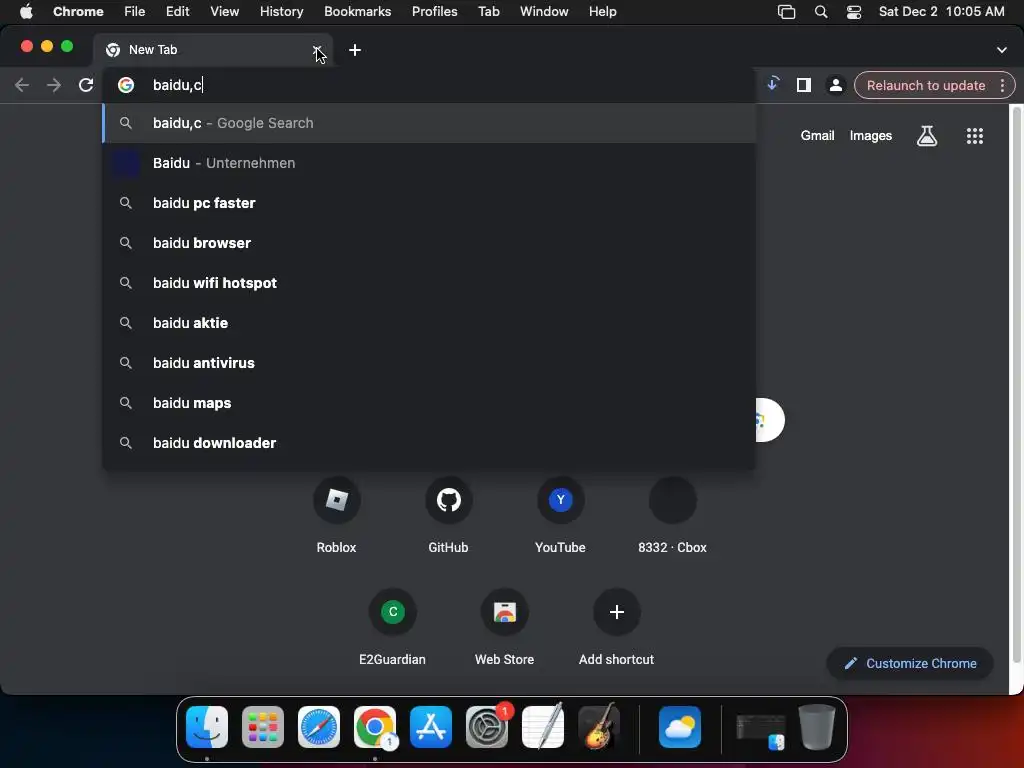Open the downloads icon in toolbar
The image size is (1024, 768).
pos(773,84)
